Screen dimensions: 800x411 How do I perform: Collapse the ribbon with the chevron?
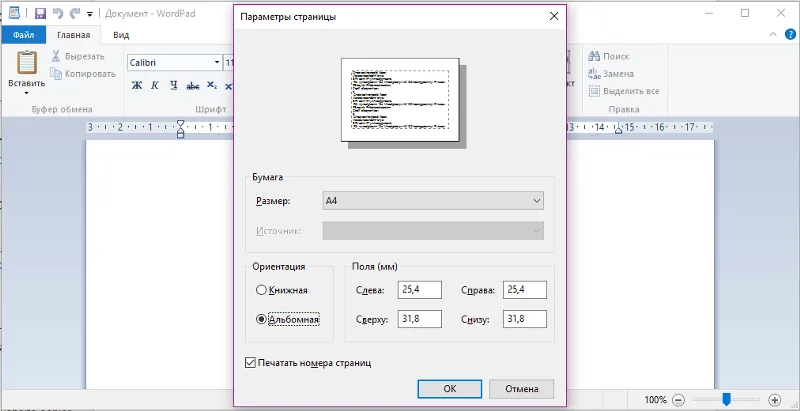click(x=773, y=35)
